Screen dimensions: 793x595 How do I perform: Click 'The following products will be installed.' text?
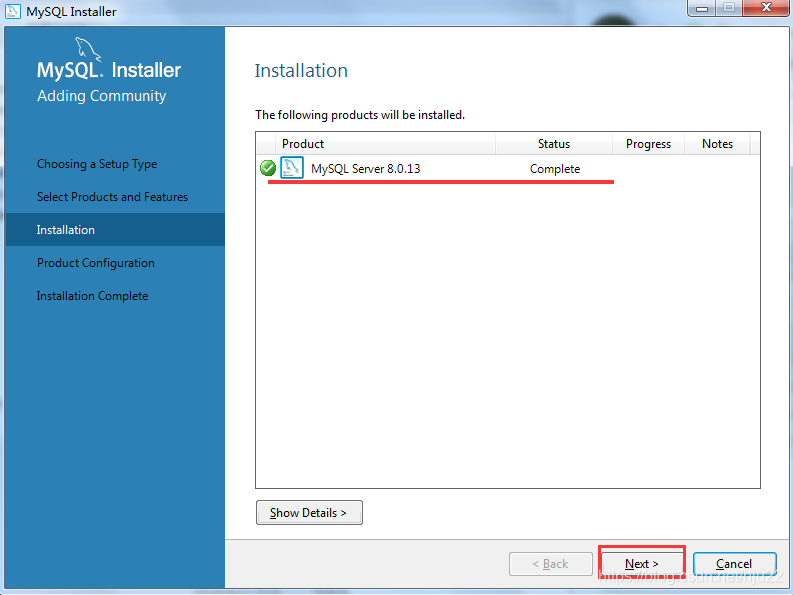pos(360,115)
